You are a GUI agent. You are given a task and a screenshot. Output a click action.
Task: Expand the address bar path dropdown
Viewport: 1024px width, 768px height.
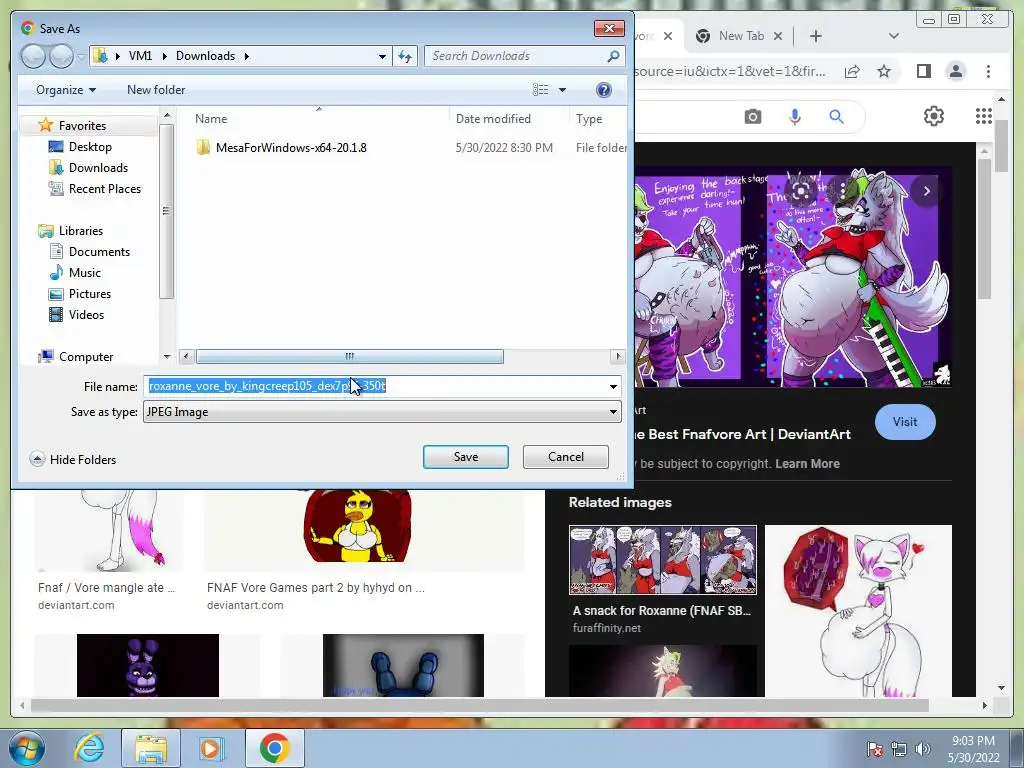(382, 56)
